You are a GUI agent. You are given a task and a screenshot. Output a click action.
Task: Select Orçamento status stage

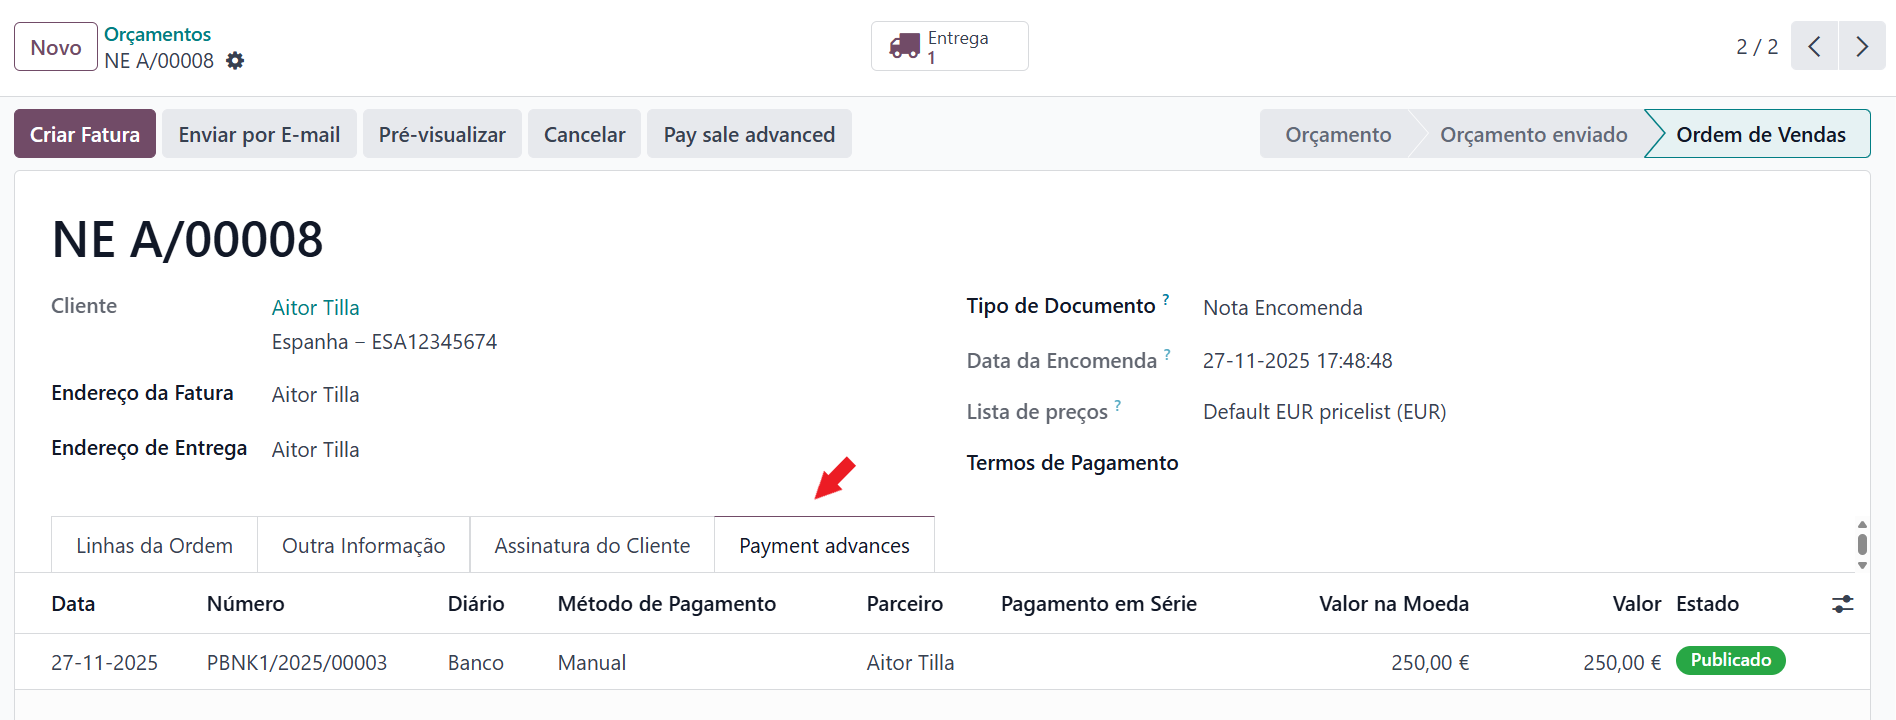pos(1337,134)
